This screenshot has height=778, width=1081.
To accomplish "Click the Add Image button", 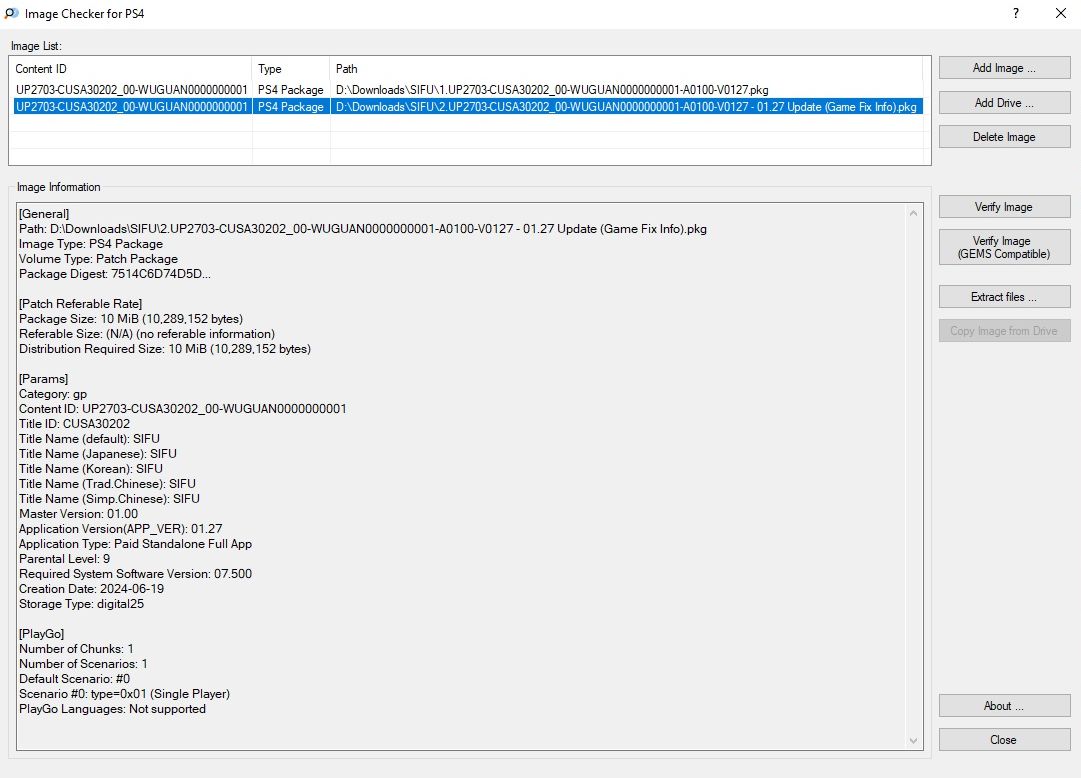I will (x=1004, y=68).
